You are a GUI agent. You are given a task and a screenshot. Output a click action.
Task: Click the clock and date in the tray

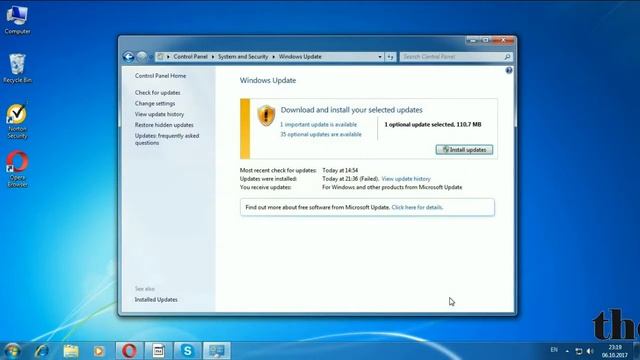(614, 351)
